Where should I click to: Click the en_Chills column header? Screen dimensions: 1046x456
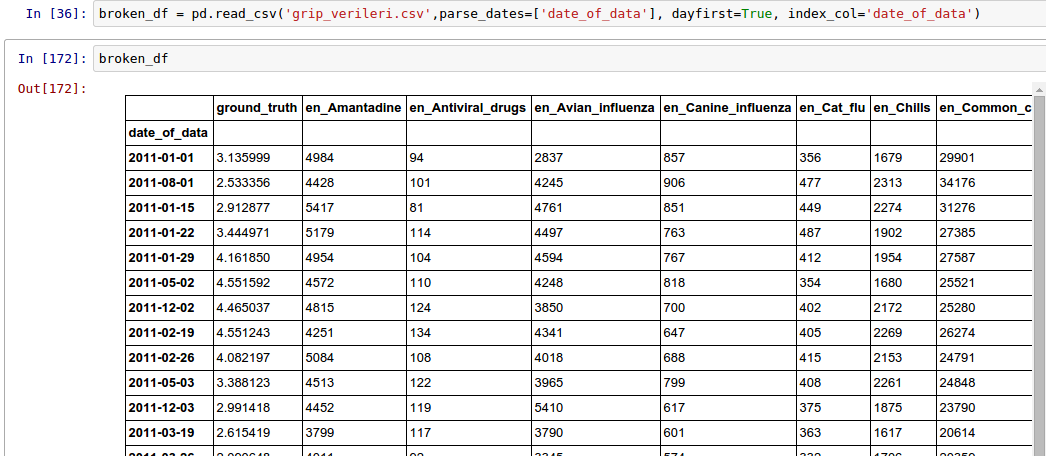(x=901, y=108)
